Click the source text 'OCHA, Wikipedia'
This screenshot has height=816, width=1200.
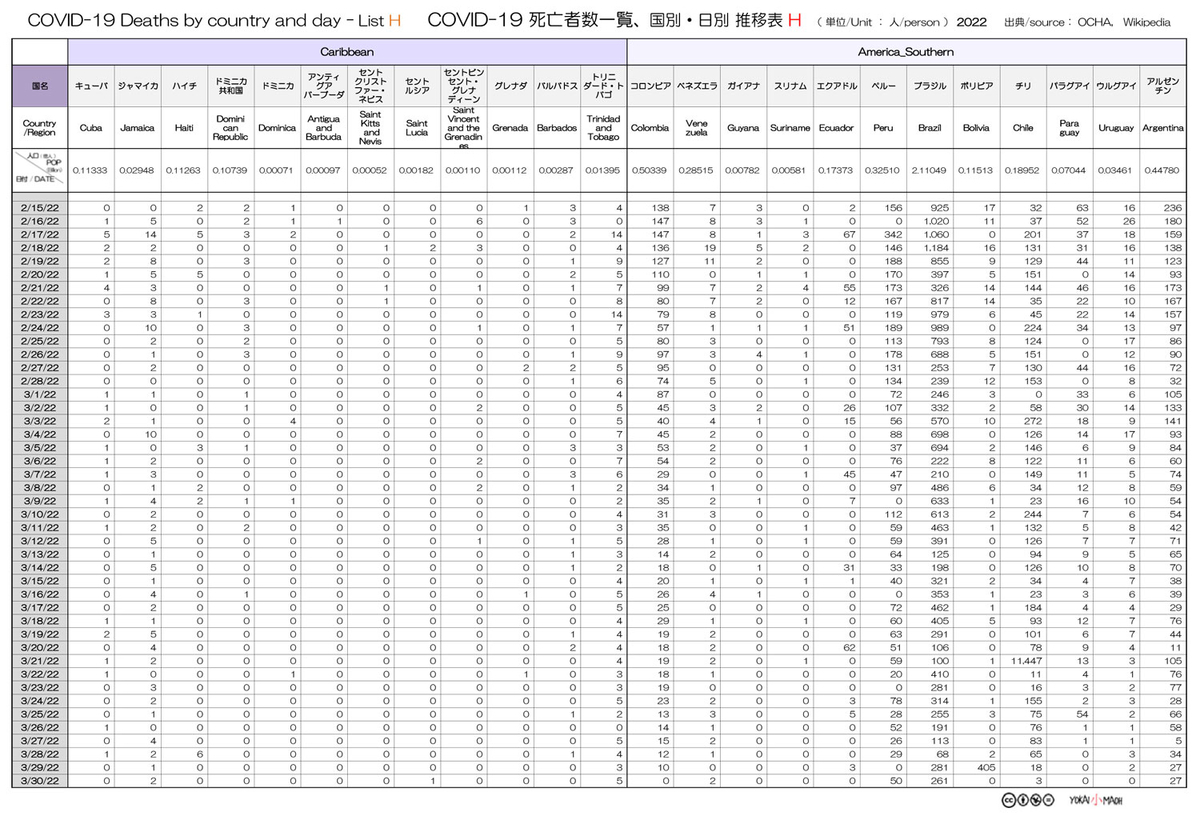click(x=1125, y=21)
